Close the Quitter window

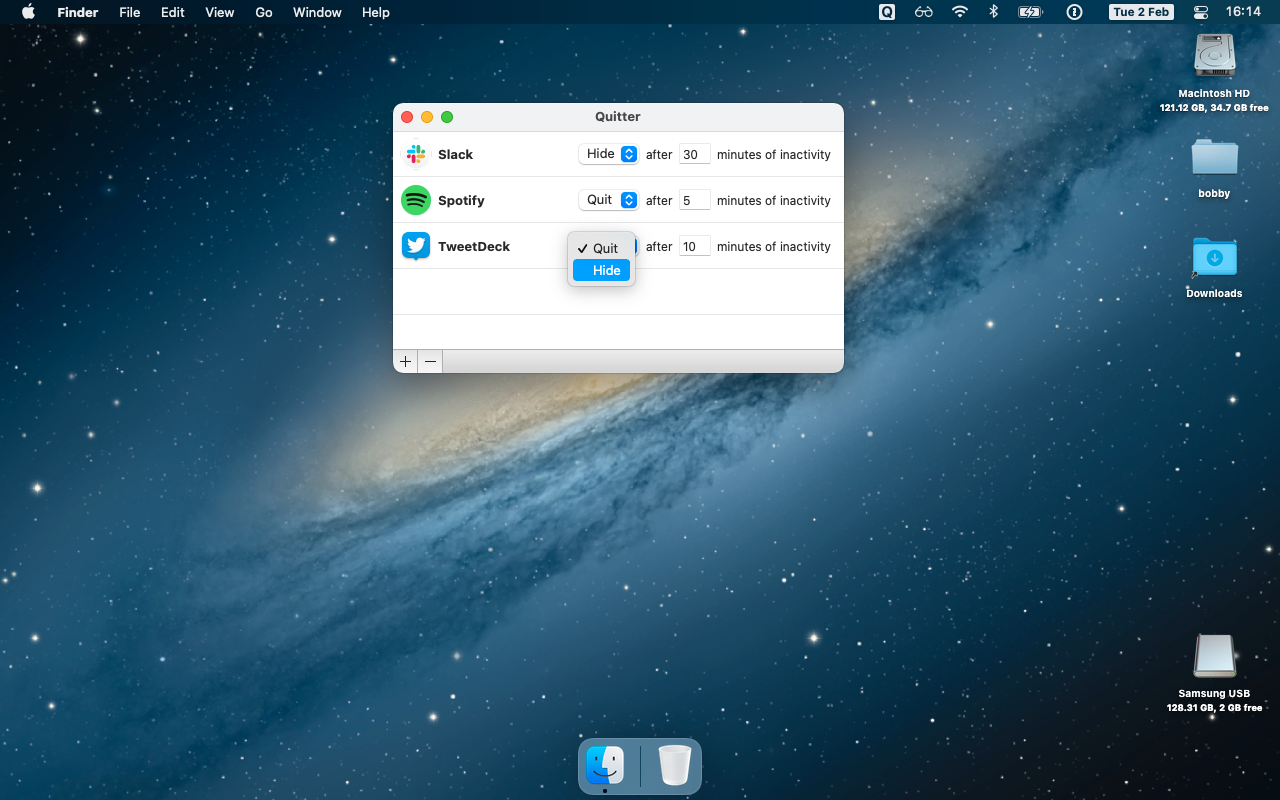click(x=407, y=117)
